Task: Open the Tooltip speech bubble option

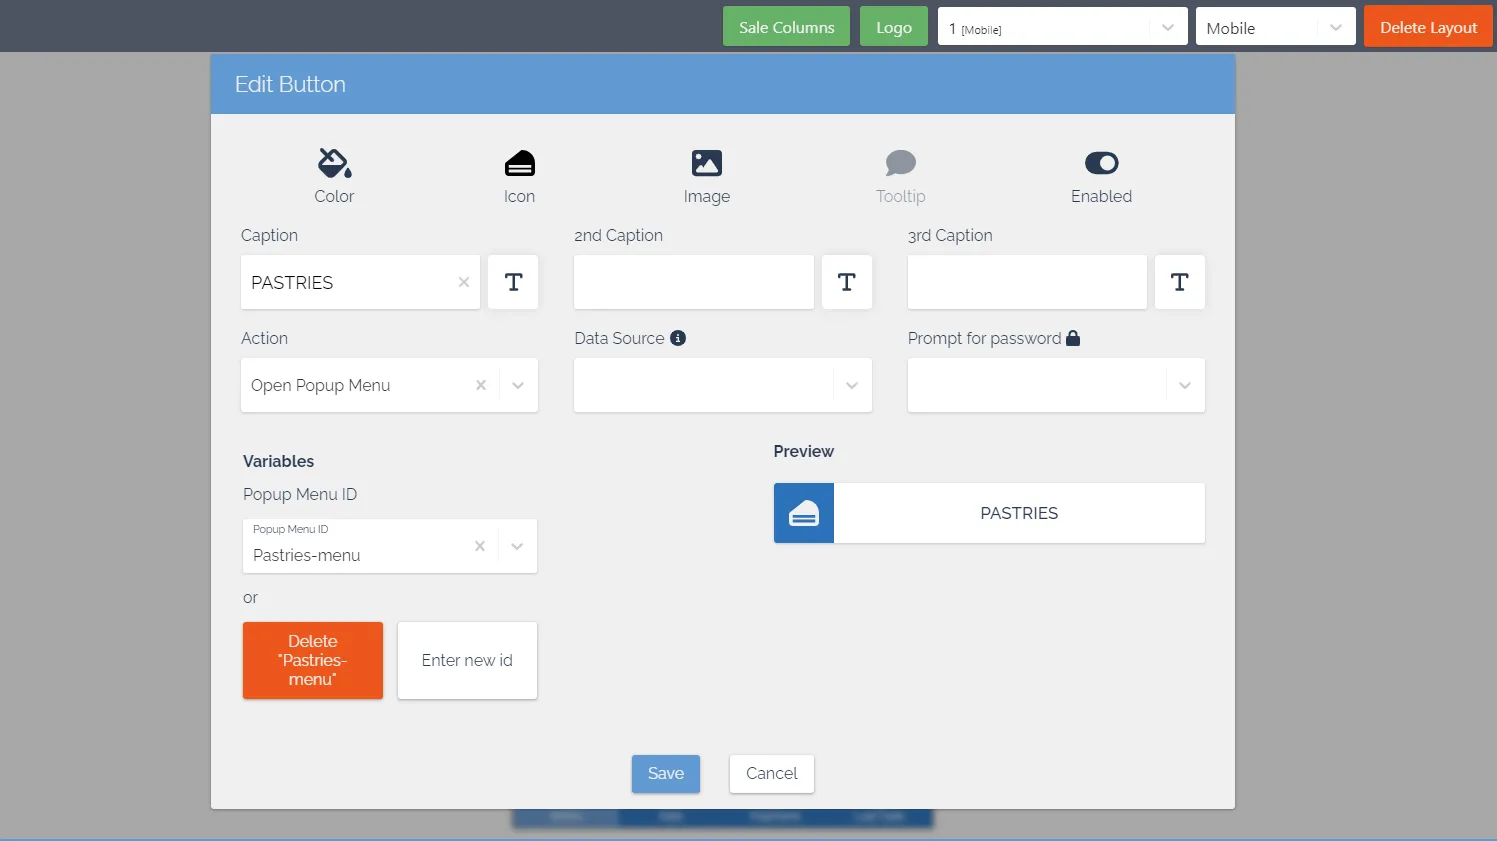Action: tap(901, 176)
